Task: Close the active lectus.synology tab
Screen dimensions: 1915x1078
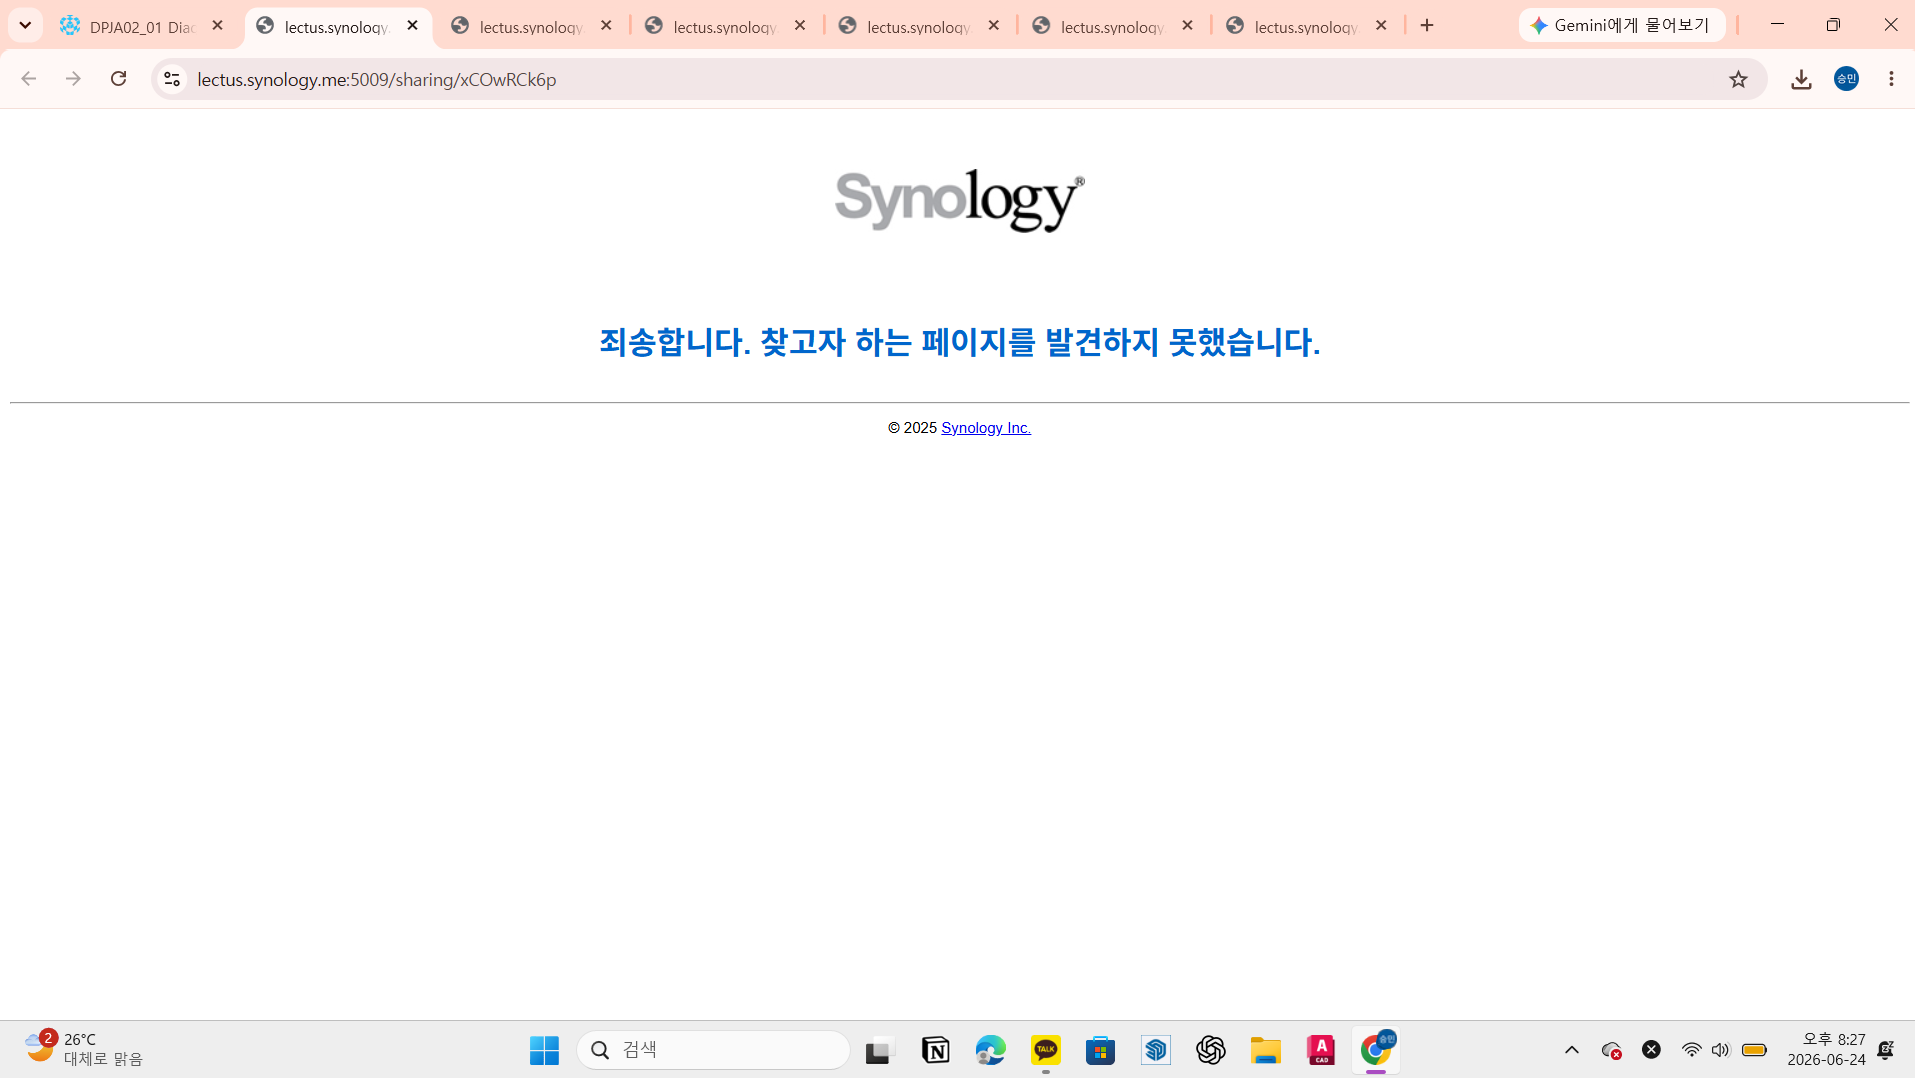Action: [413, 26]
